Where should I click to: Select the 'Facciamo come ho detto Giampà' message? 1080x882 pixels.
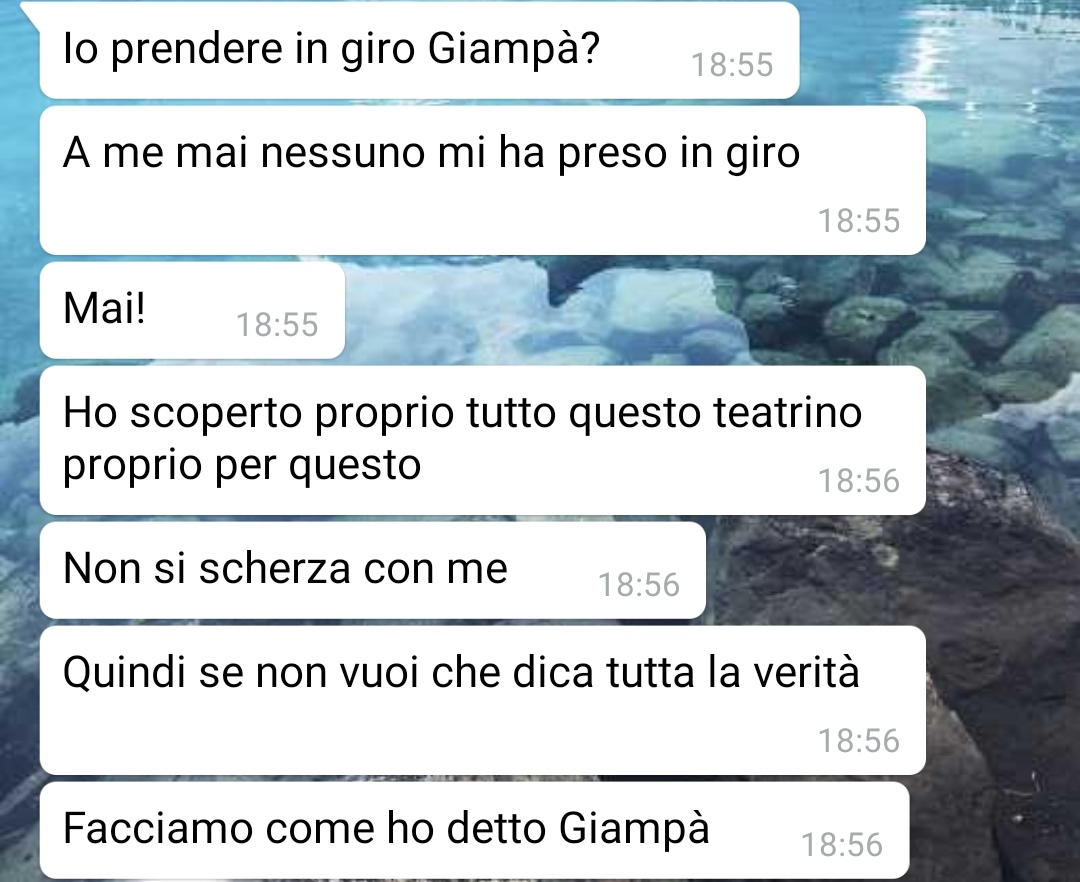coord(475,830)
